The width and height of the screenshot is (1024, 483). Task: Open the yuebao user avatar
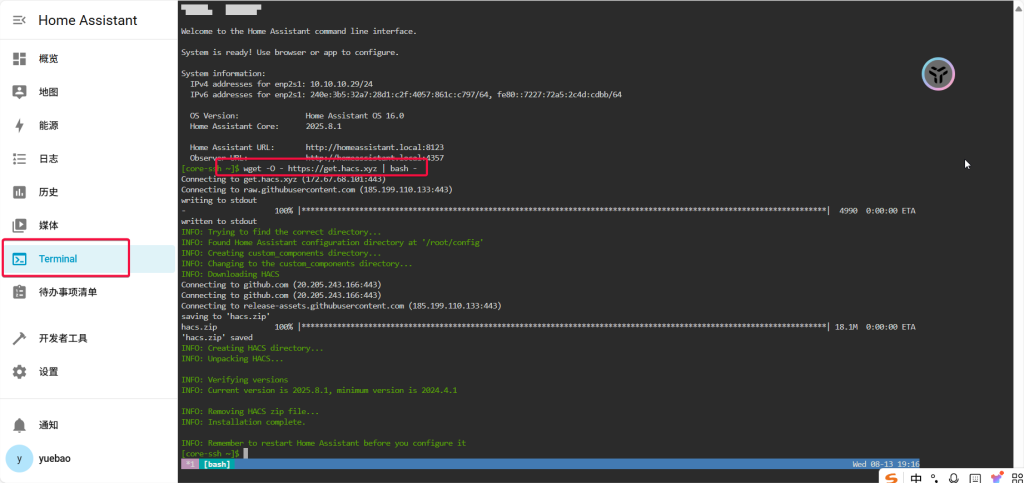click(x=19, y=458)
